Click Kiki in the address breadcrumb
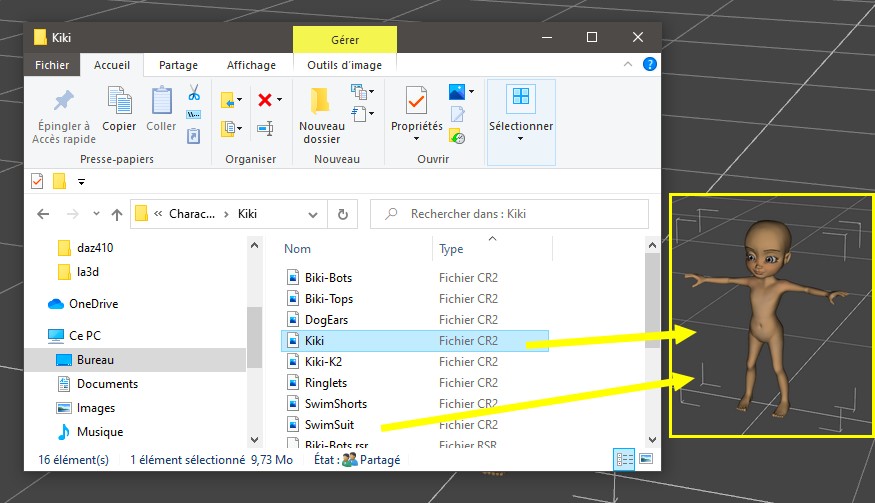Image resolution: width=875 pixels, height=503 pixels. point(247,214)
